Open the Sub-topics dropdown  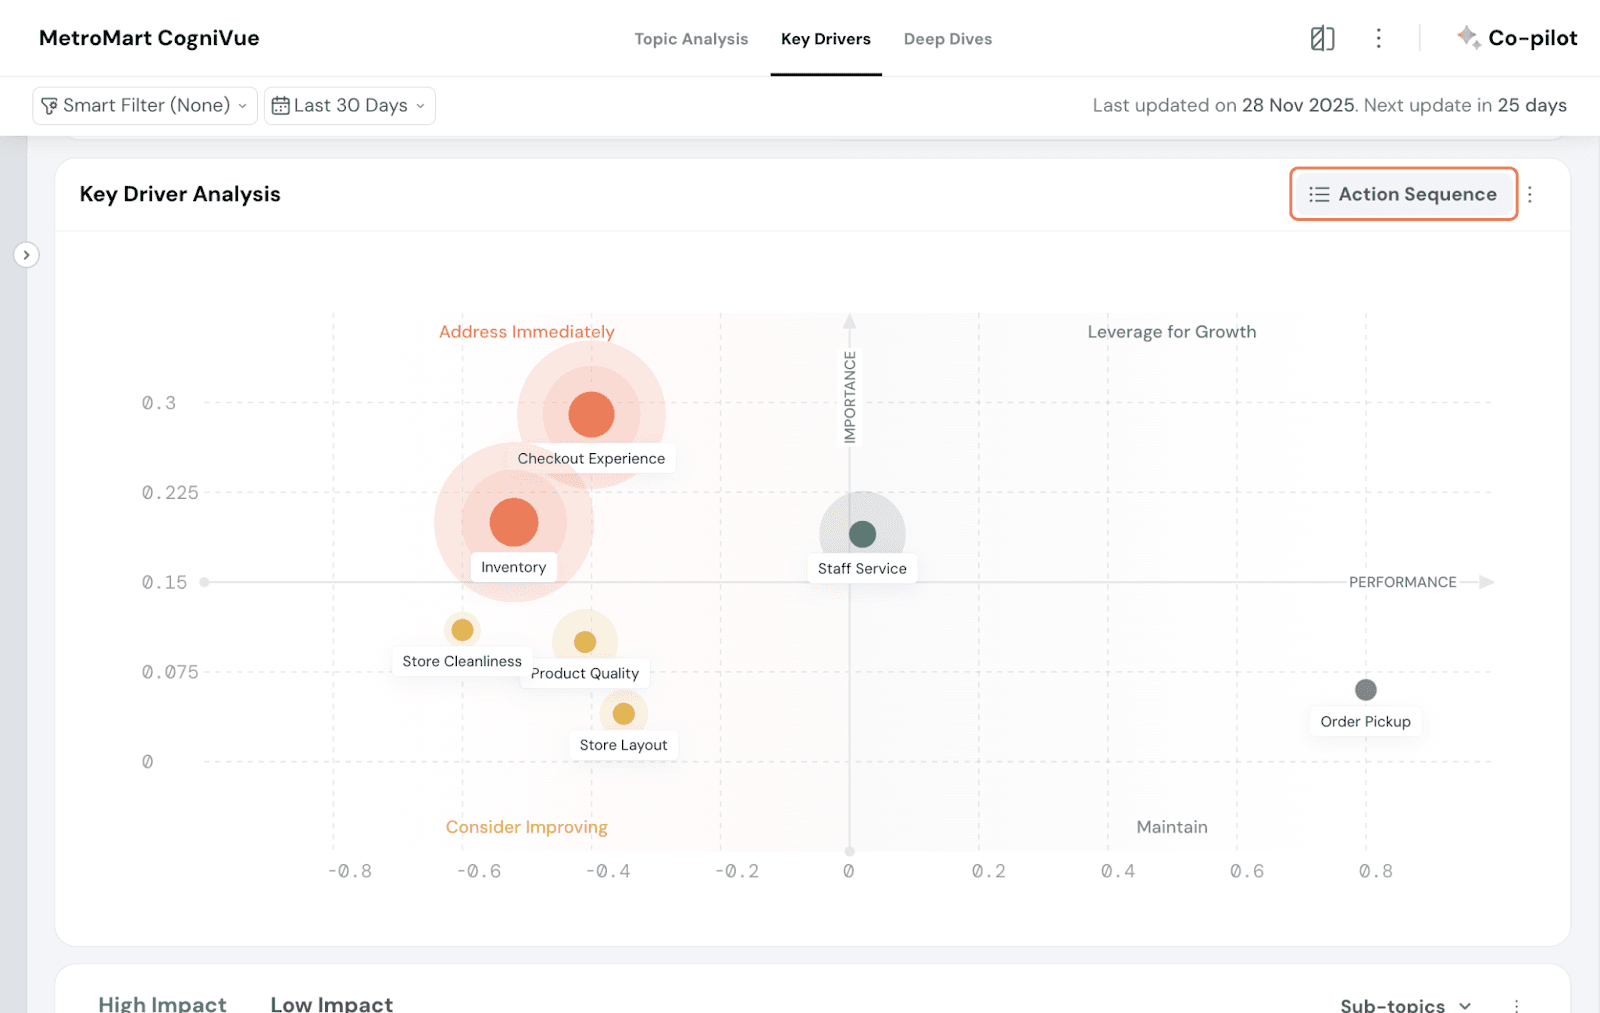pyautogui.click(x=1405, y=1005)
